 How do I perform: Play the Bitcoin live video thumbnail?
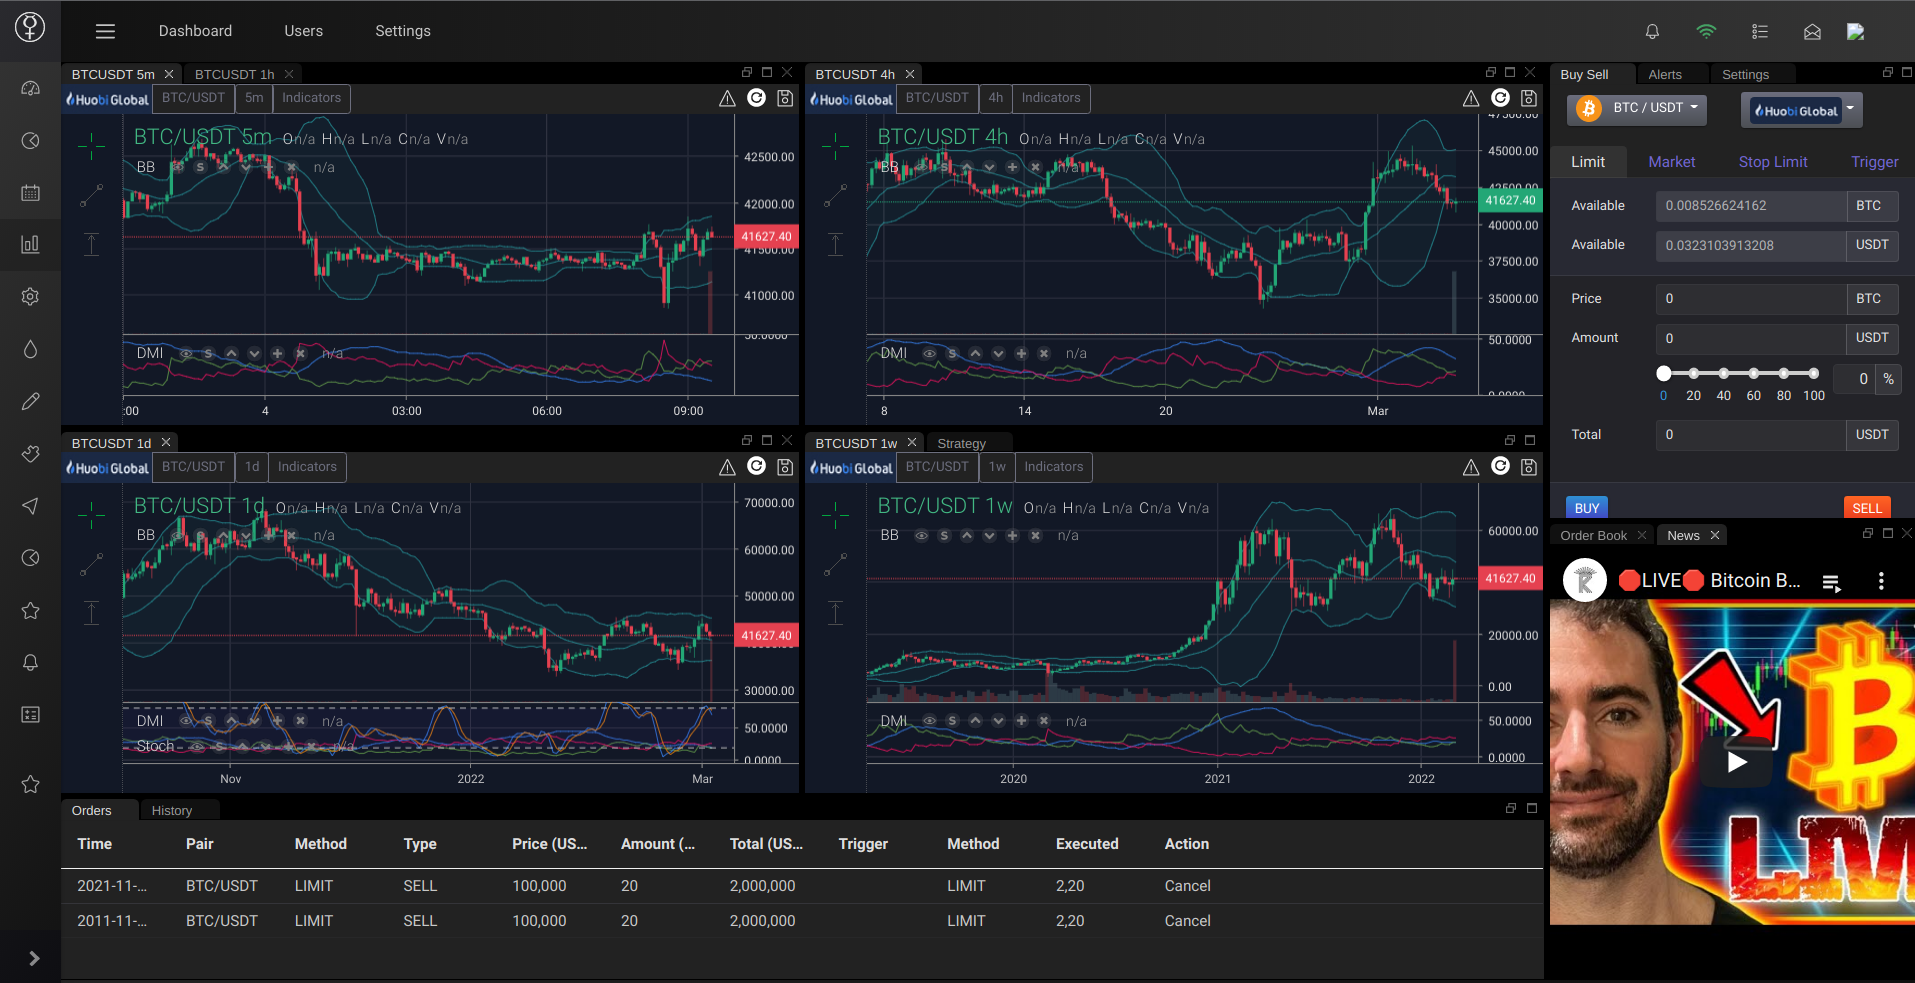pos(1737,762)
